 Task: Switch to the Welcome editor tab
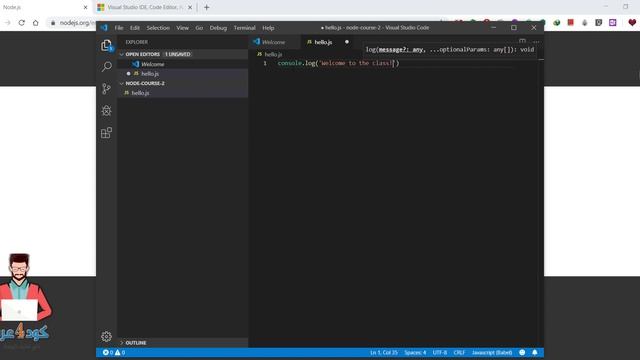274,42
